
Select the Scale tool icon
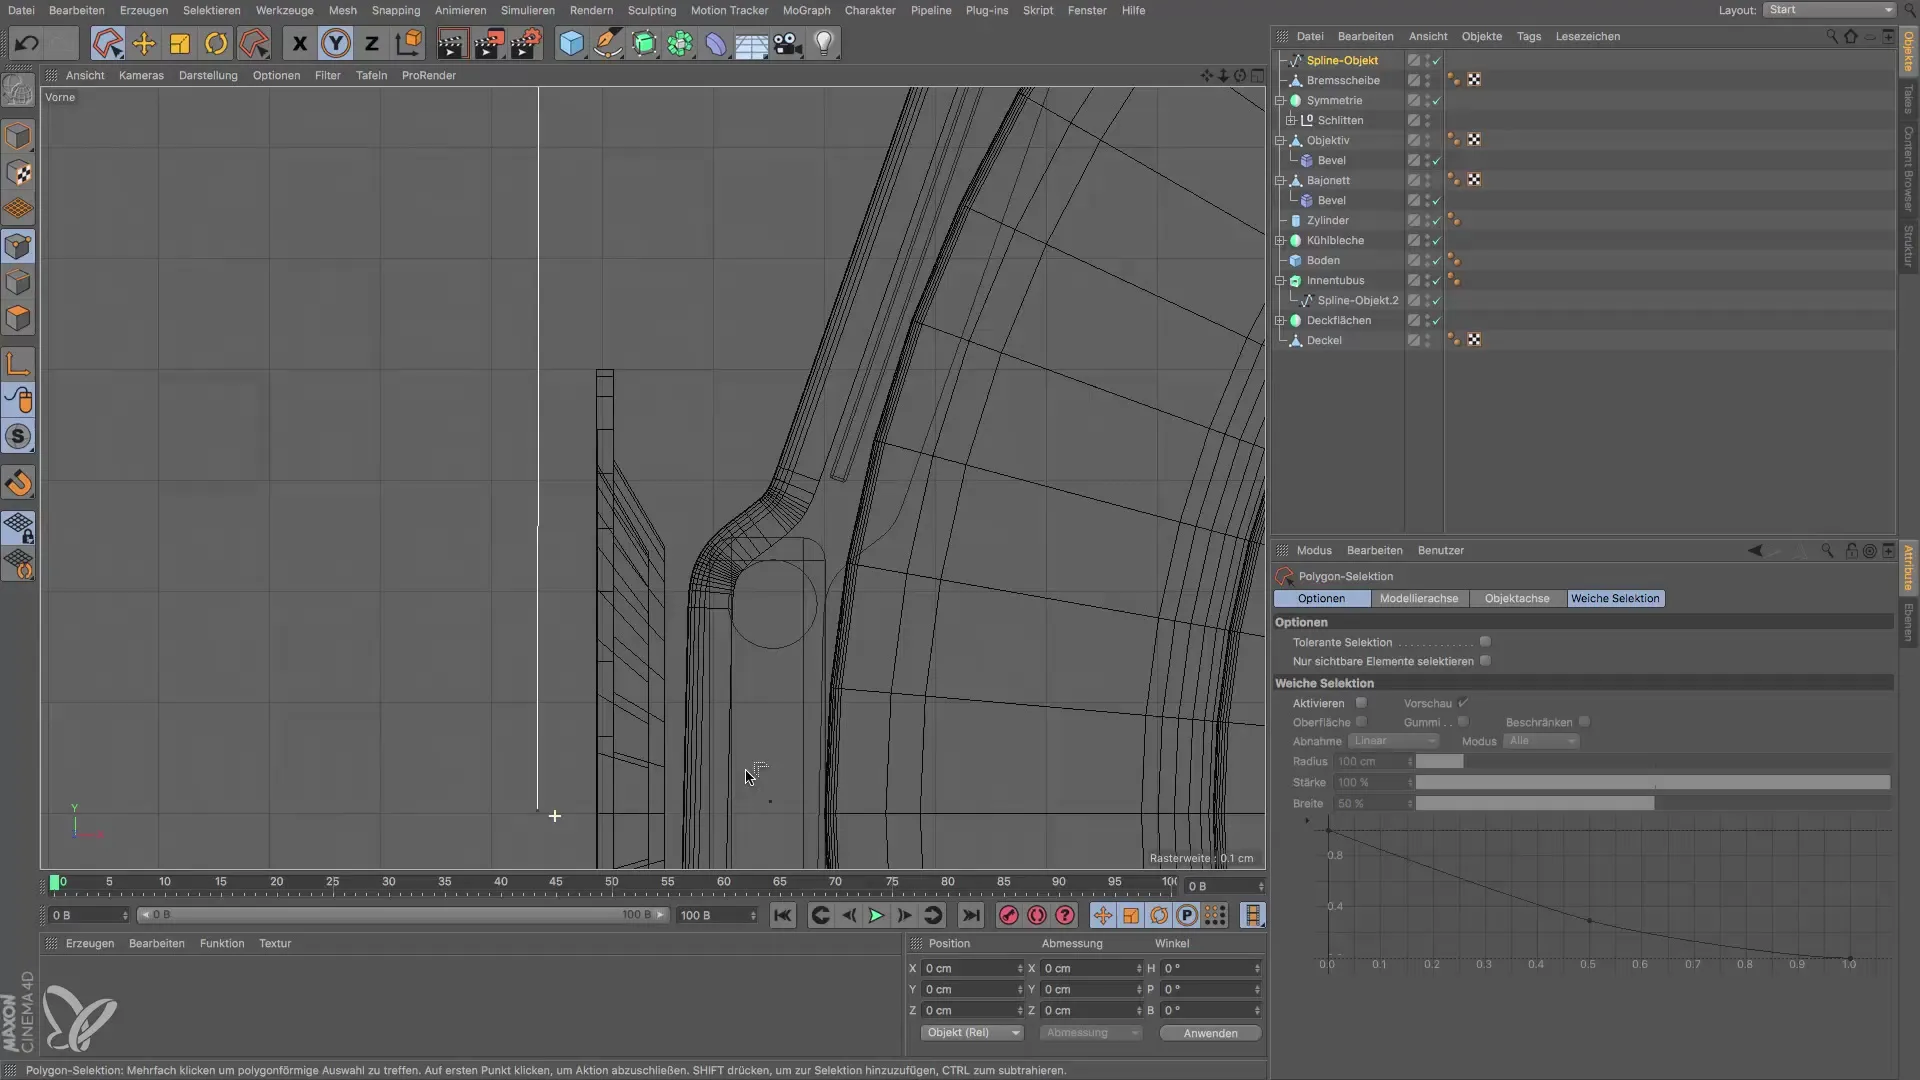point(180,44)
